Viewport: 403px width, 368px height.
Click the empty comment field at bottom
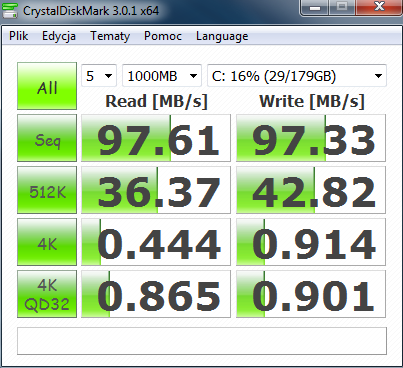tap(202, 341)
